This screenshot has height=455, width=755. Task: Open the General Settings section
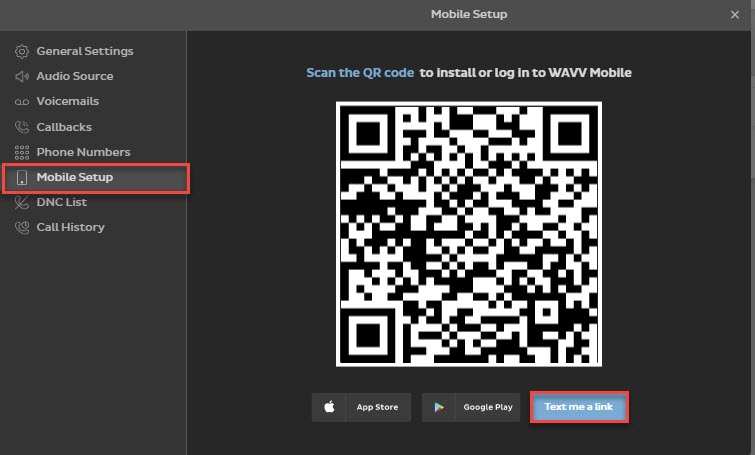(x=84, y=51)
